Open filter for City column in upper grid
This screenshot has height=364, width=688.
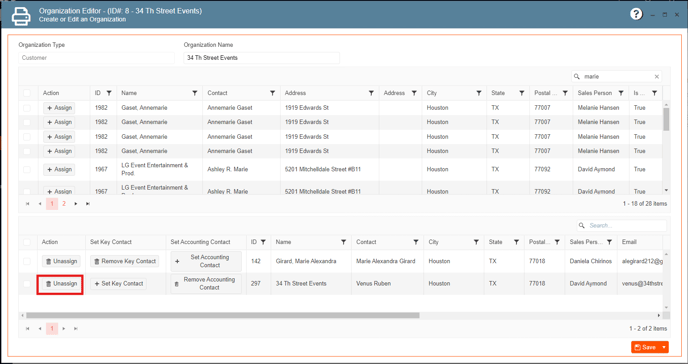[479, 93]
